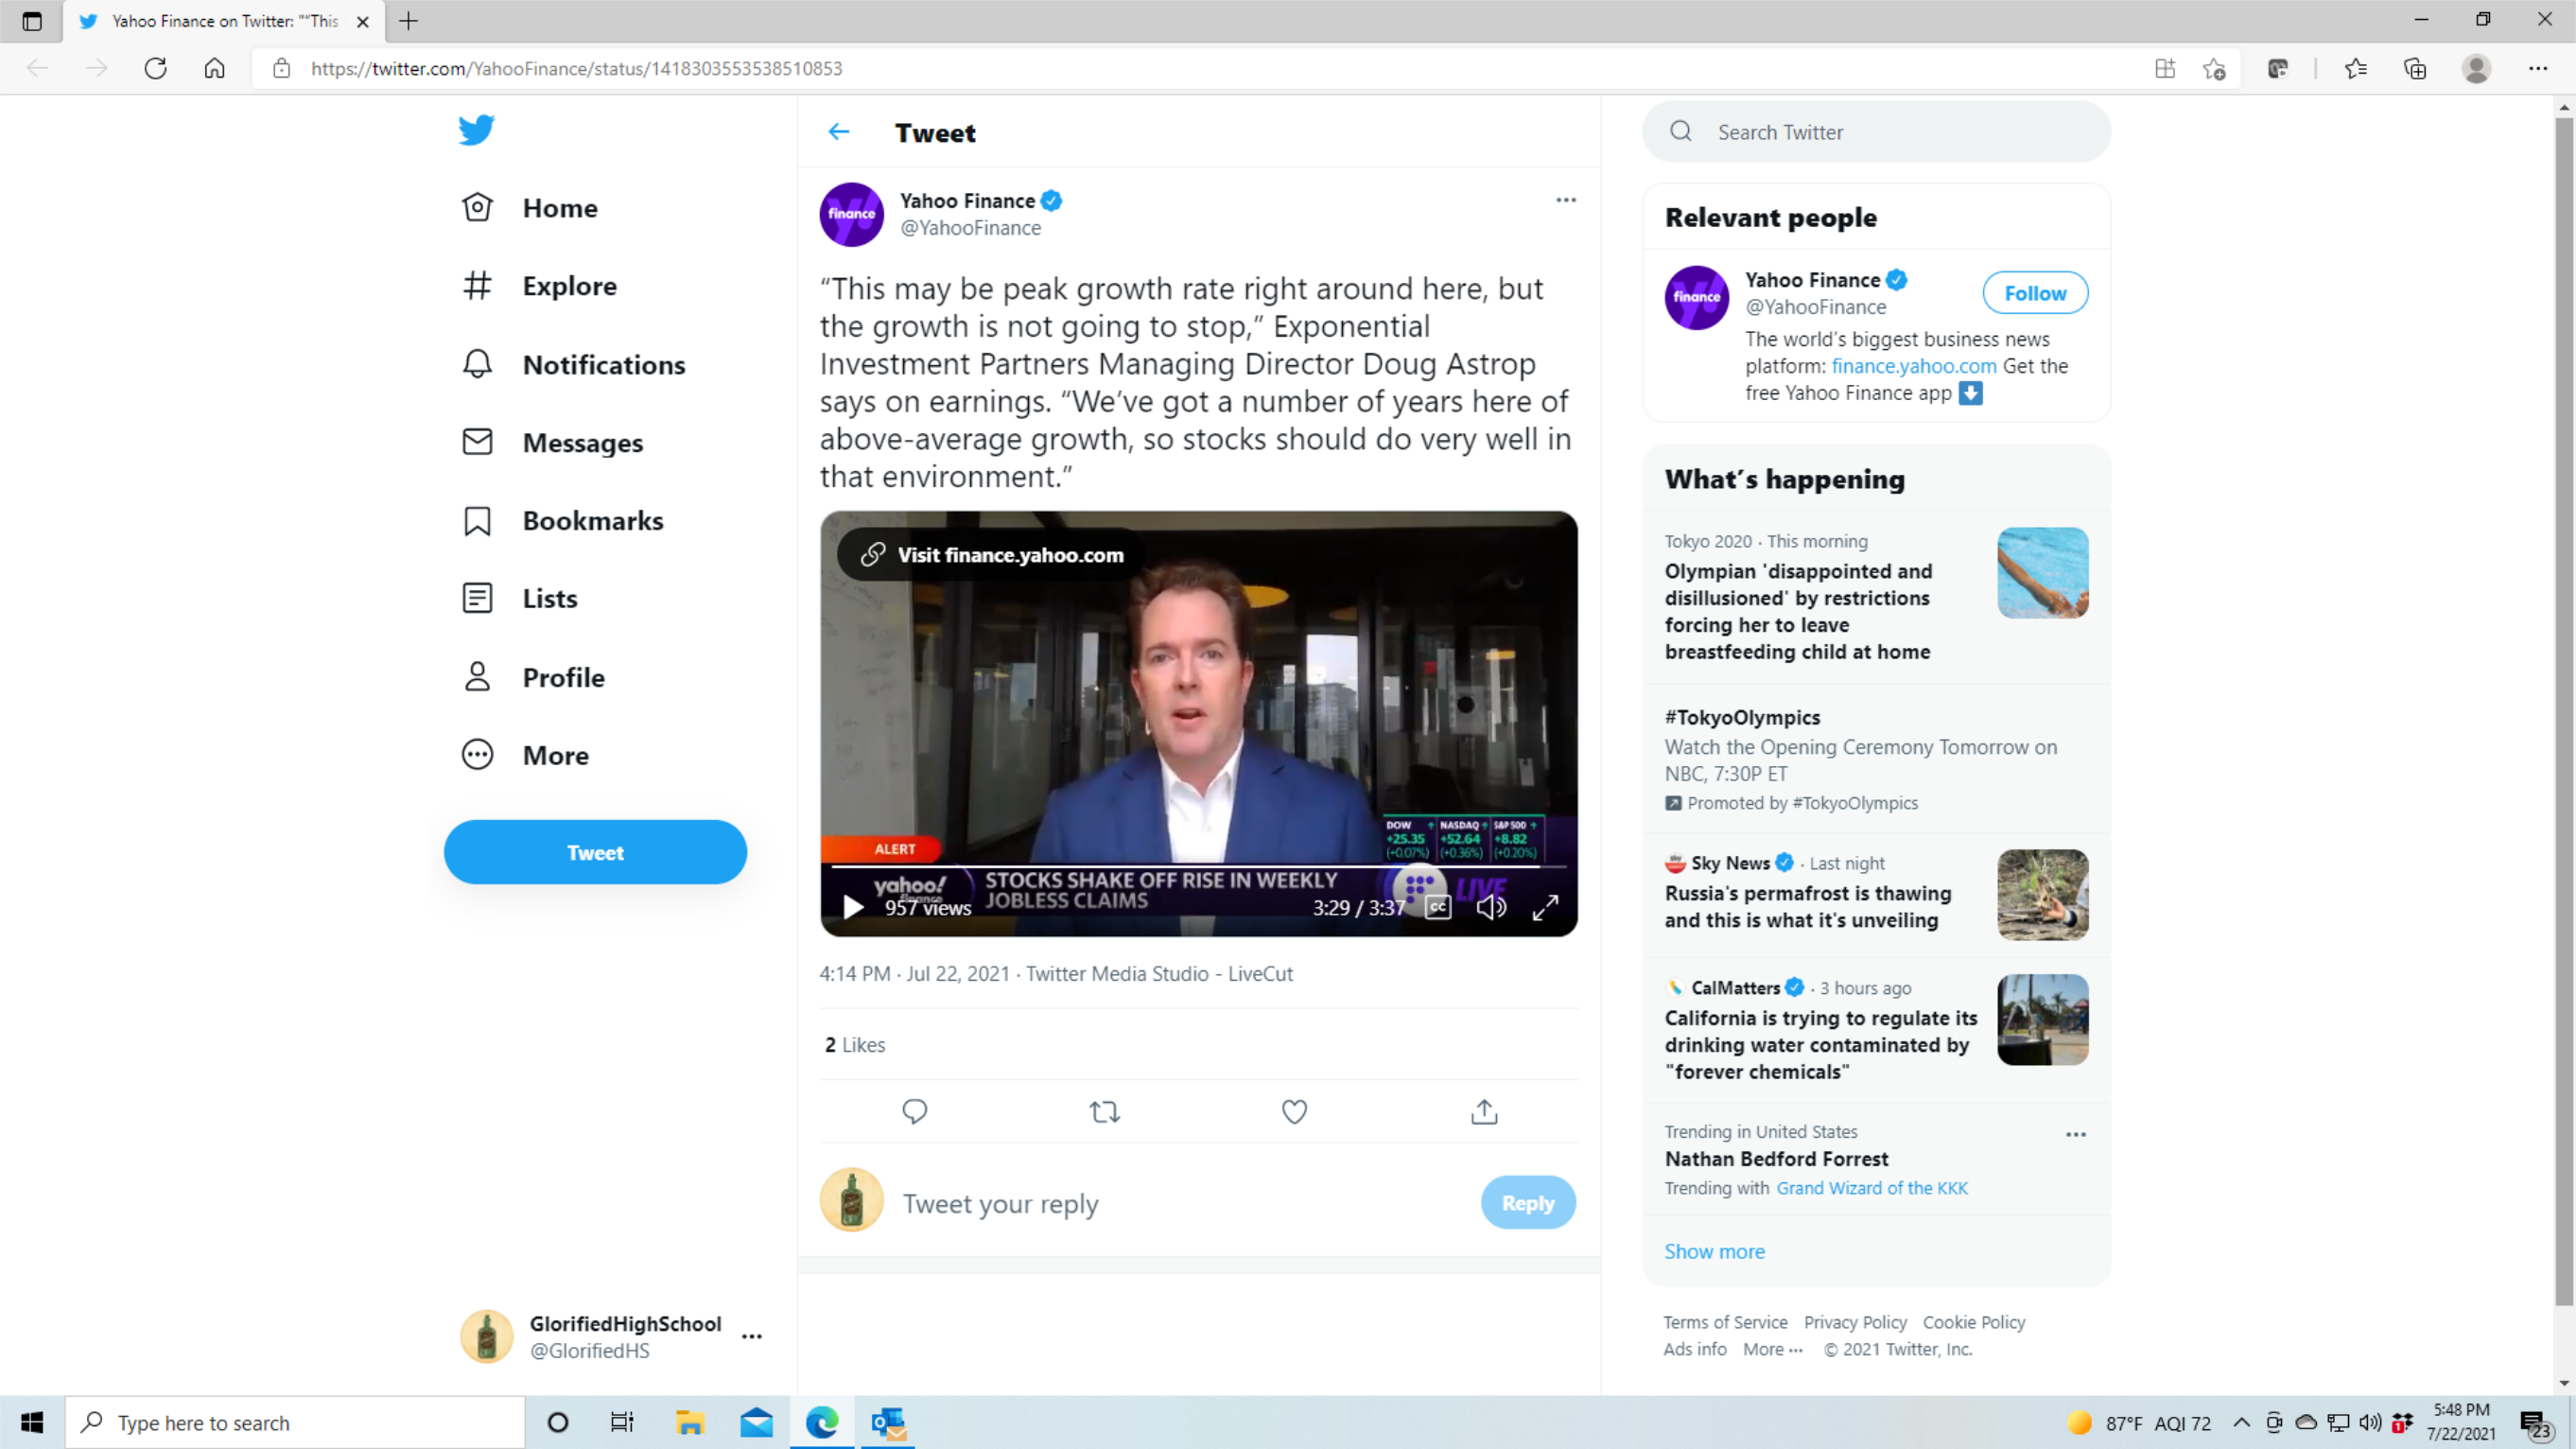Open trend options for Nathan Bedford Forrest

(2076, 1135)
